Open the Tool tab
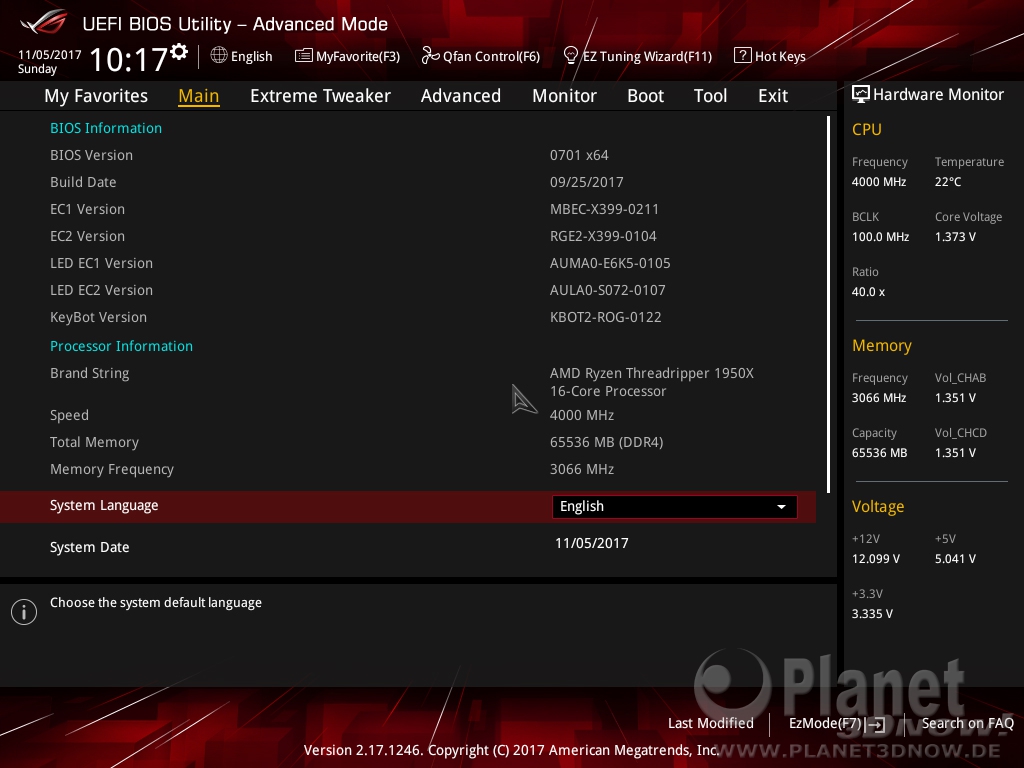 coord(710,96)
